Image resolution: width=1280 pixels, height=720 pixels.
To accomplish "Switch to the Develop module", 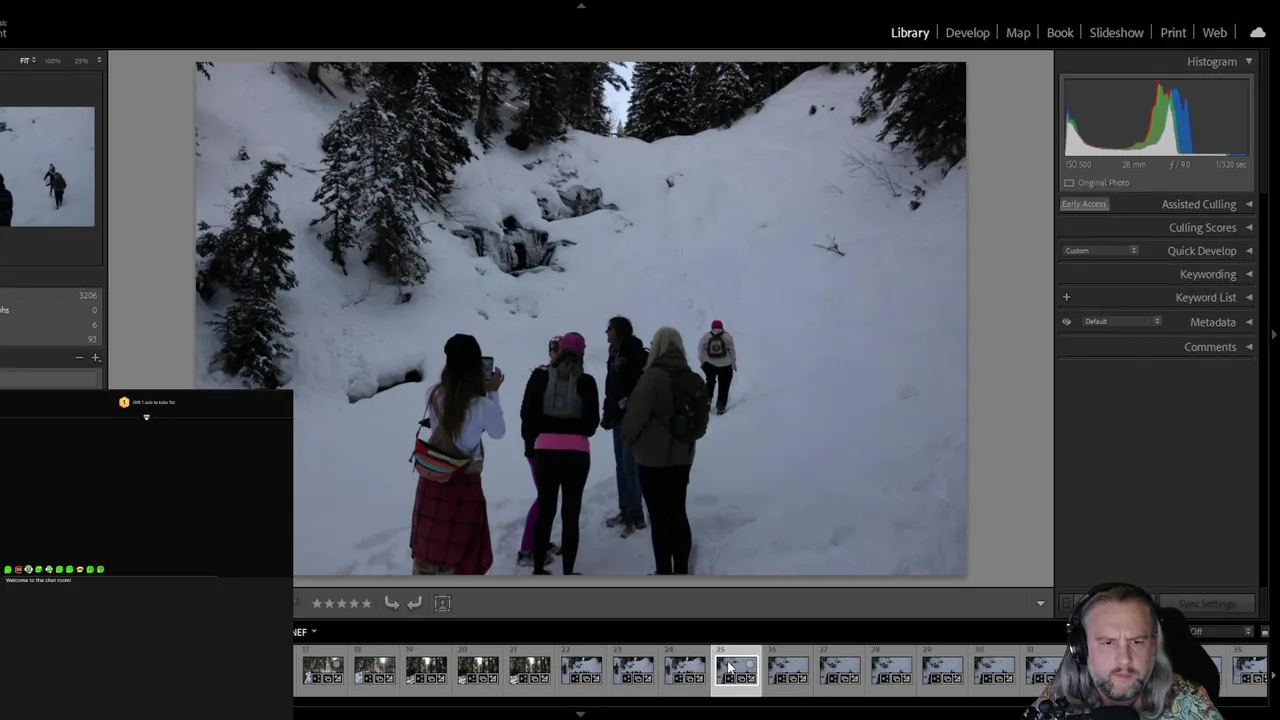I will [x=967, y=33].
